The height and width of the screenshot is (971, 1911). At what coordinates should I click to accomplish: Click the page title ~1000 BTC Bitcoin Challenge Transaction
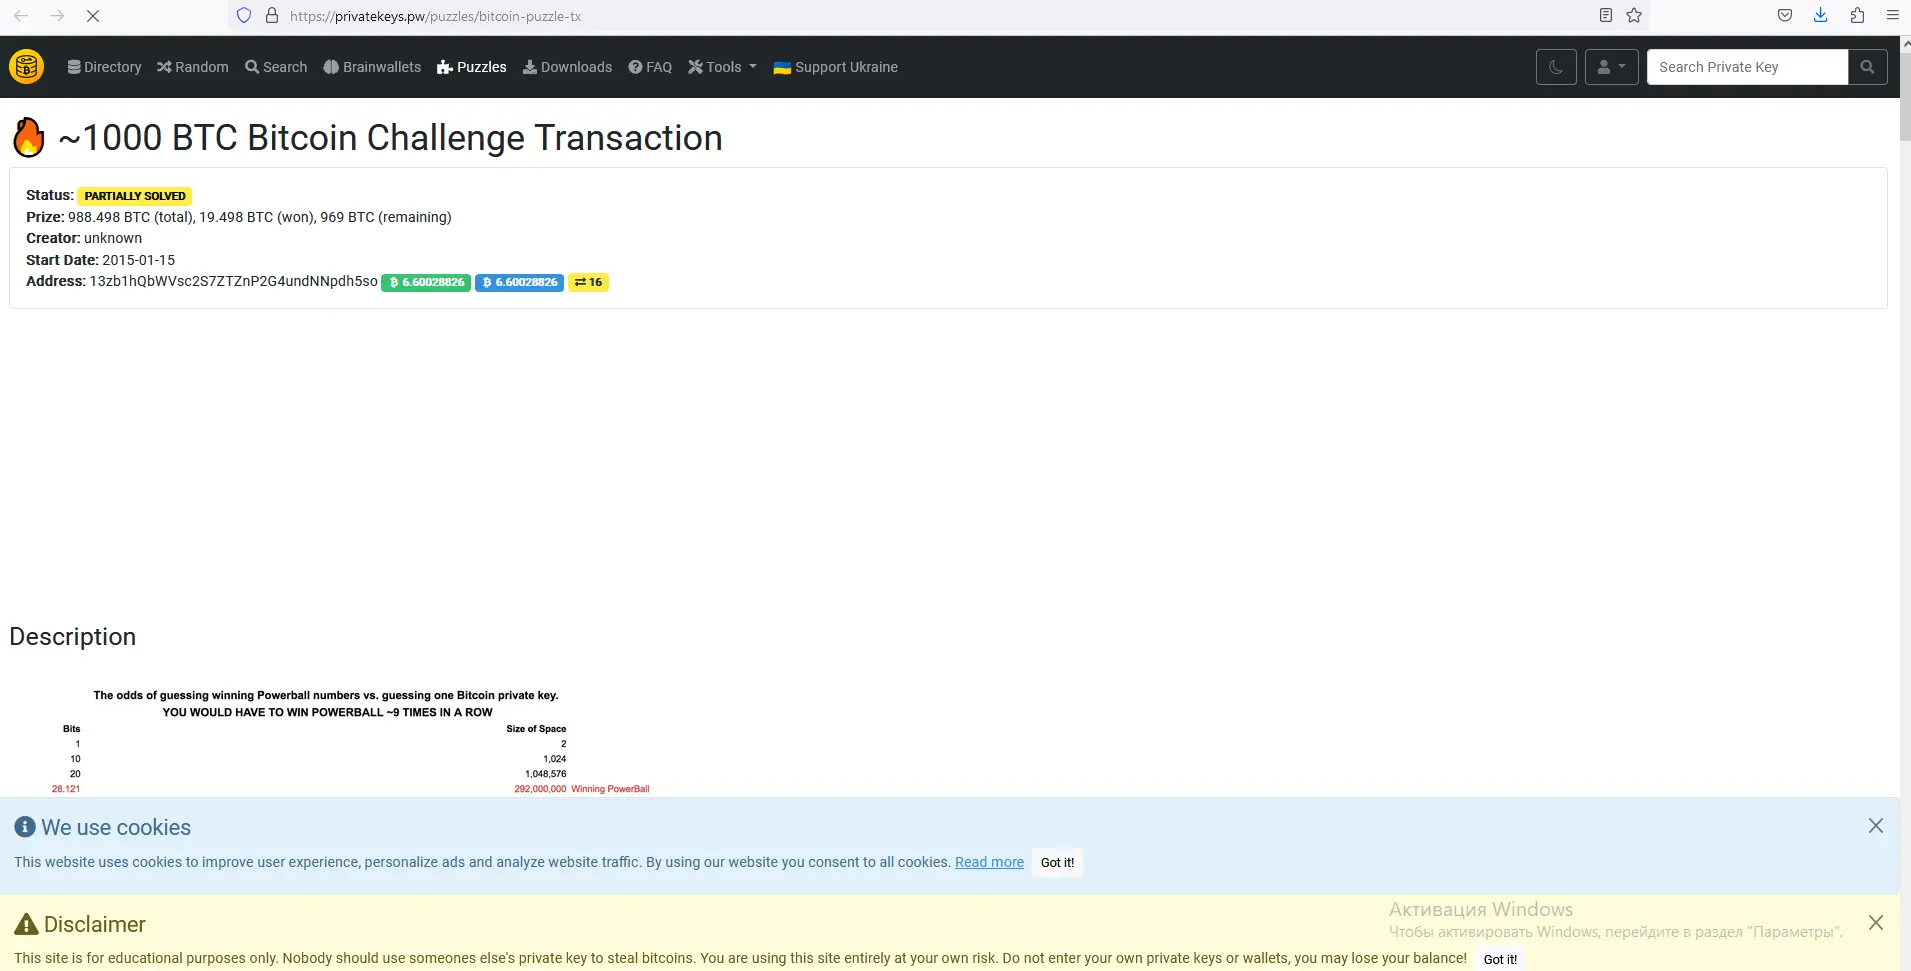[390, 138]
